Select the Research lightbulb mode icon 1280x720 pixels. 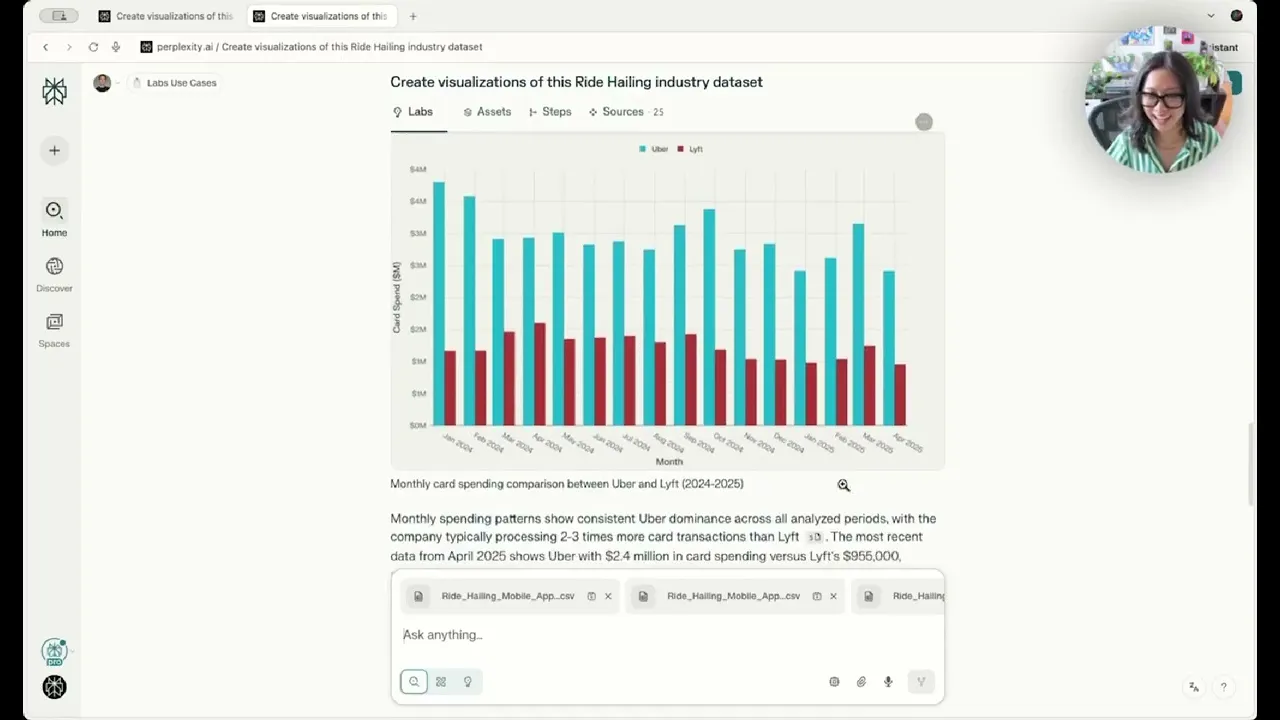[x=467, y=681]
